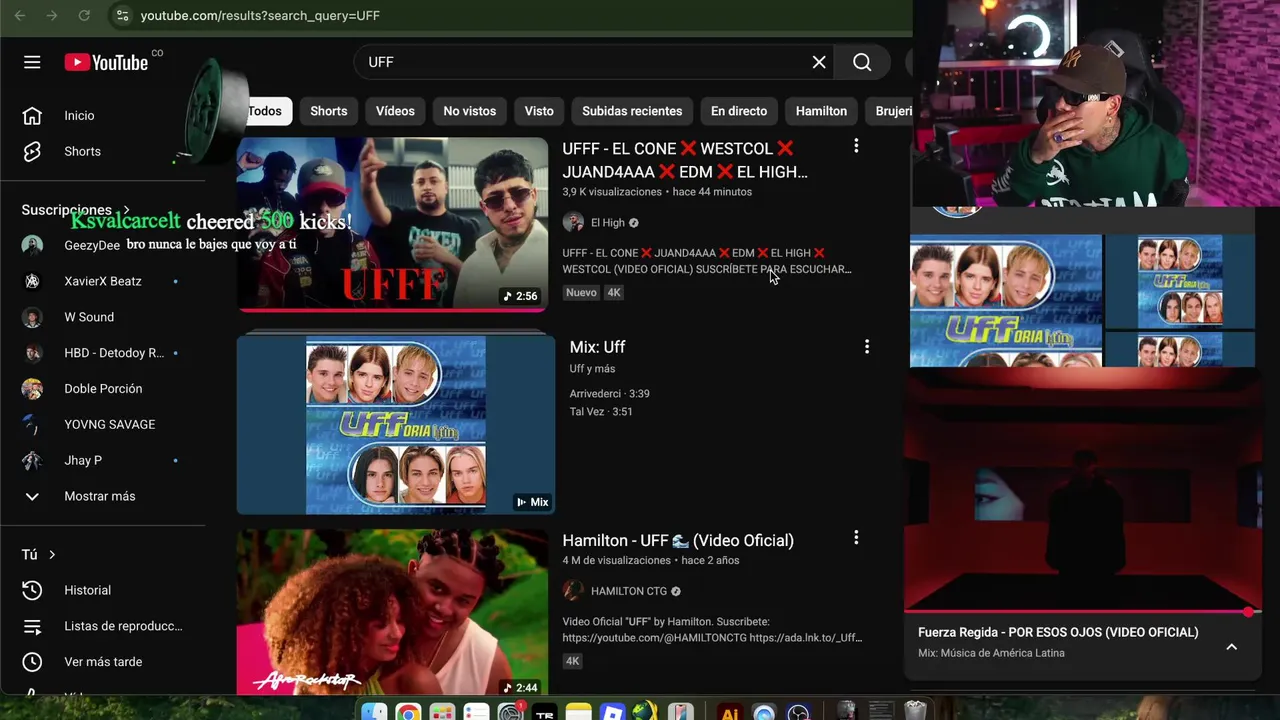Click the El High channel avatar
The height and width of the screenshot is (720, 1280).
[573, 223]
